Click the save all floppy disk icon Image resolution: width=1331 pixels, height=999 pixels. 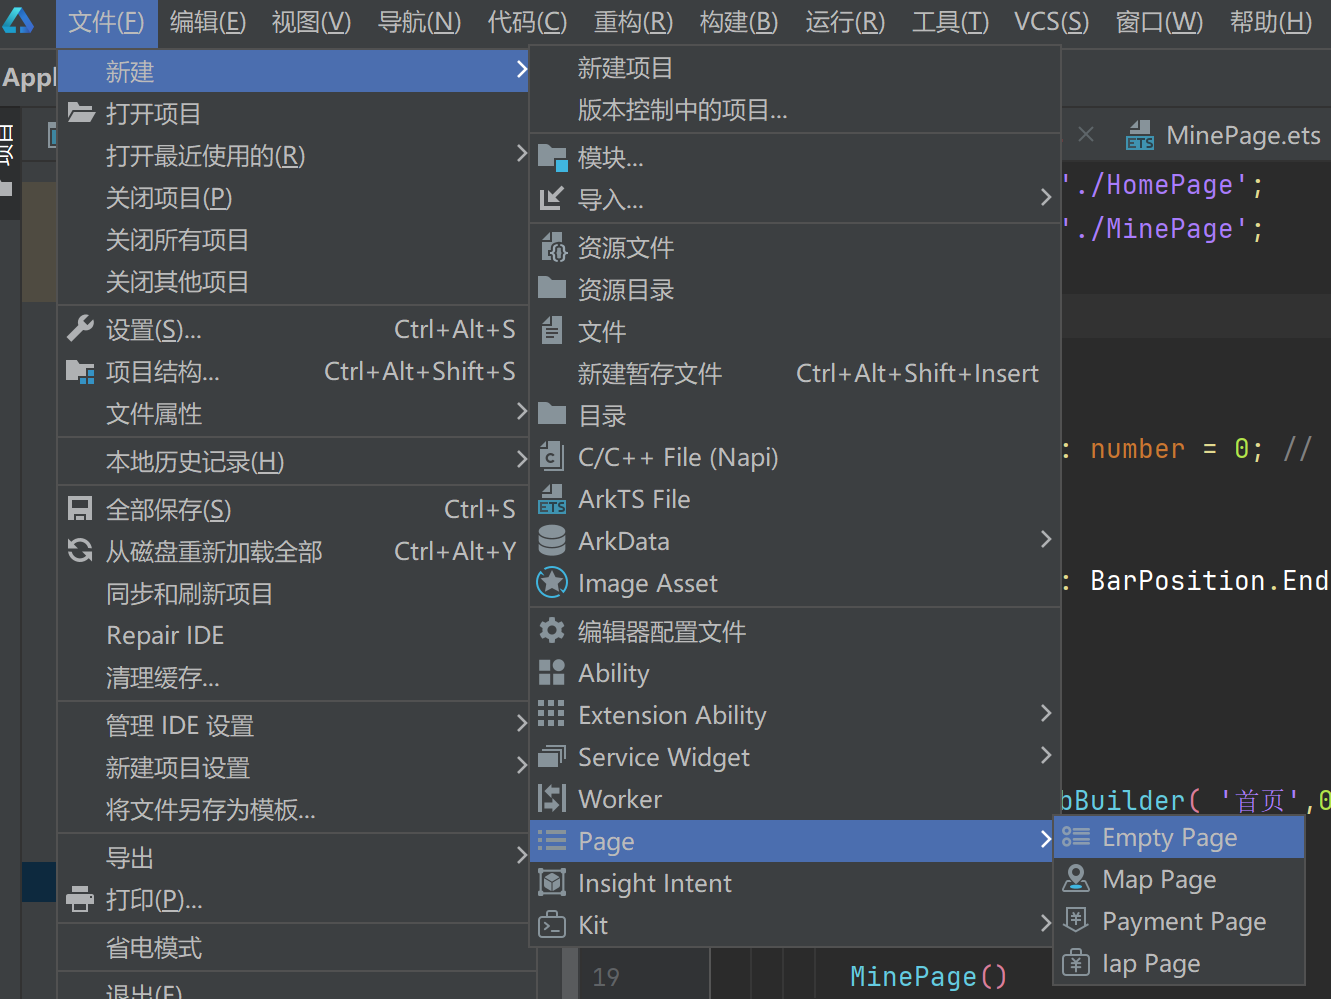[x=80, y=509]
